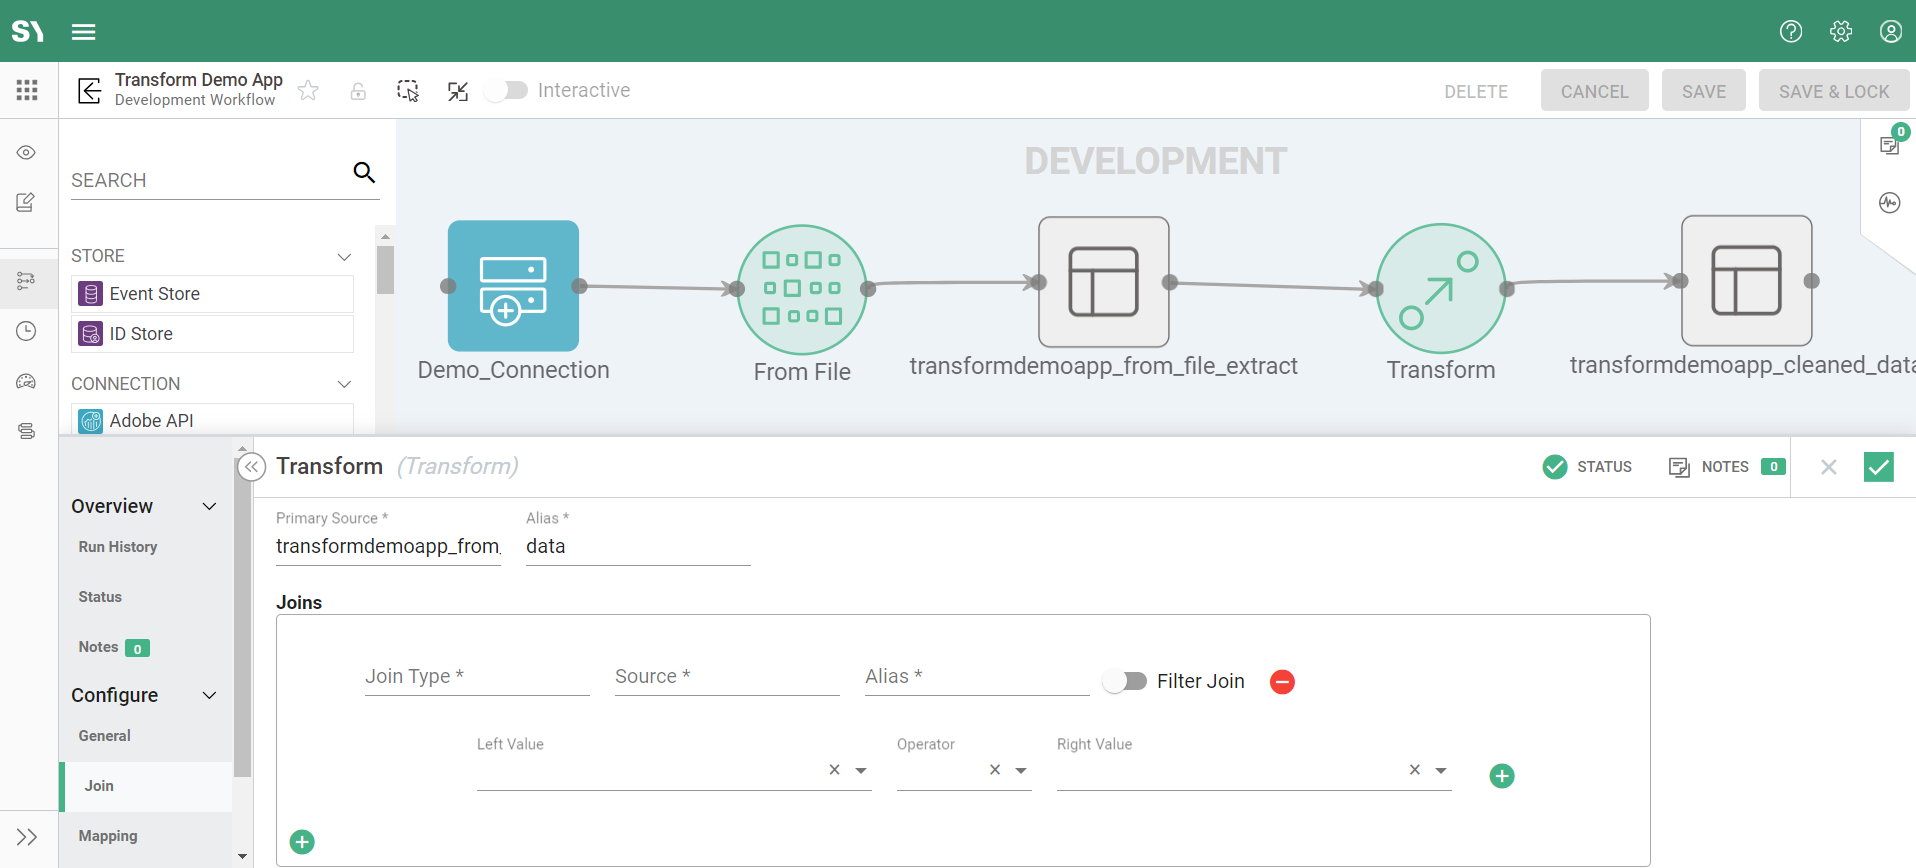Viewport: 1916px width, 868px height.
Task: Enable the Filter Join toggle
Action: tap(1124, 681)
